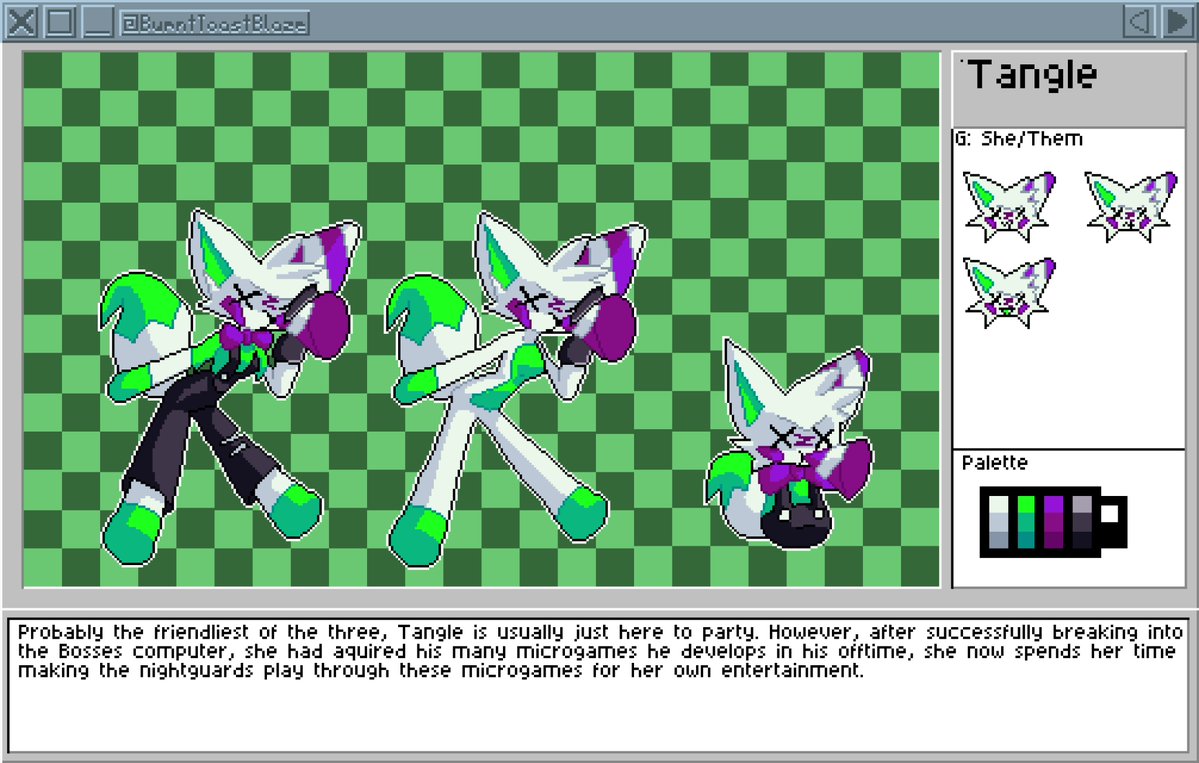Pick the bright violet-purple palette swatch
This screenshot has width=1199, height=763.
click(1054, 504)
